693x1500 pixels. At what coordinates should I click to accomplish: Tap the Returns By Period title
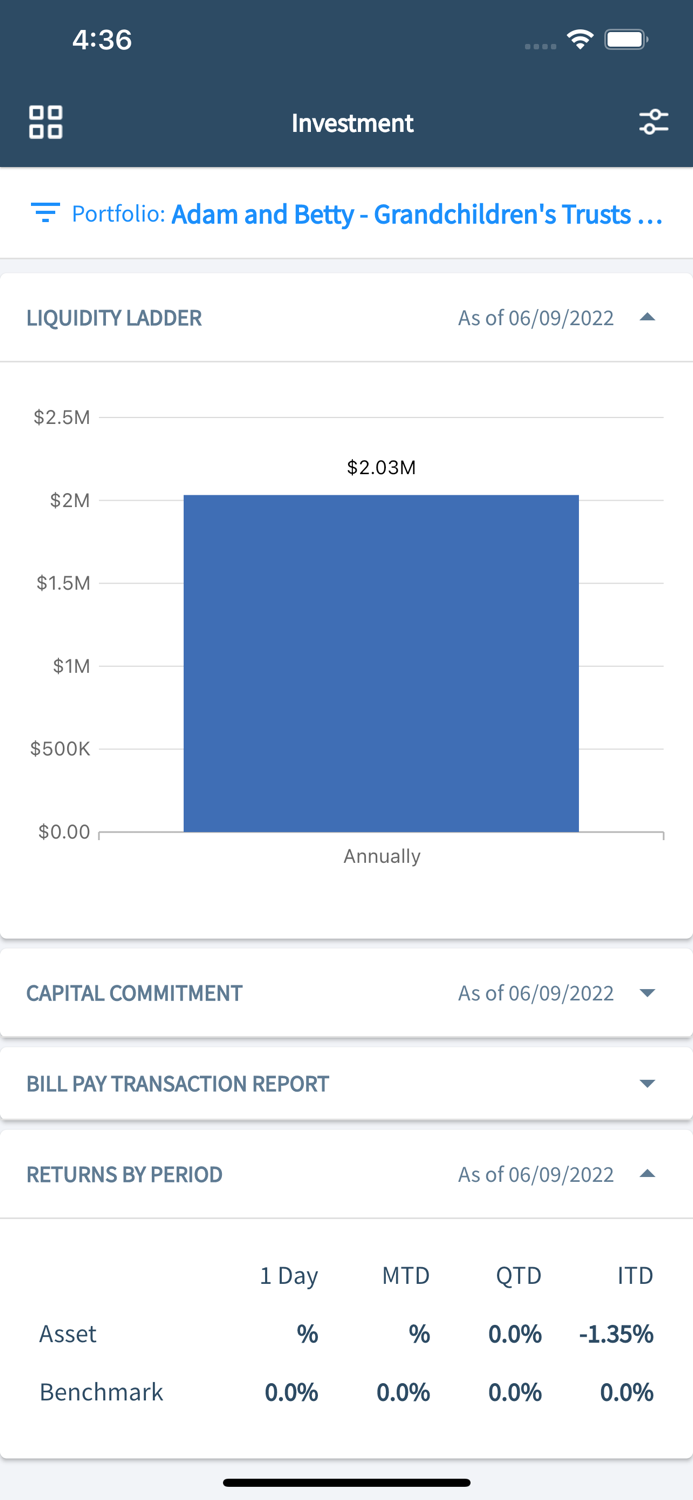click(x=124, y=1174)
